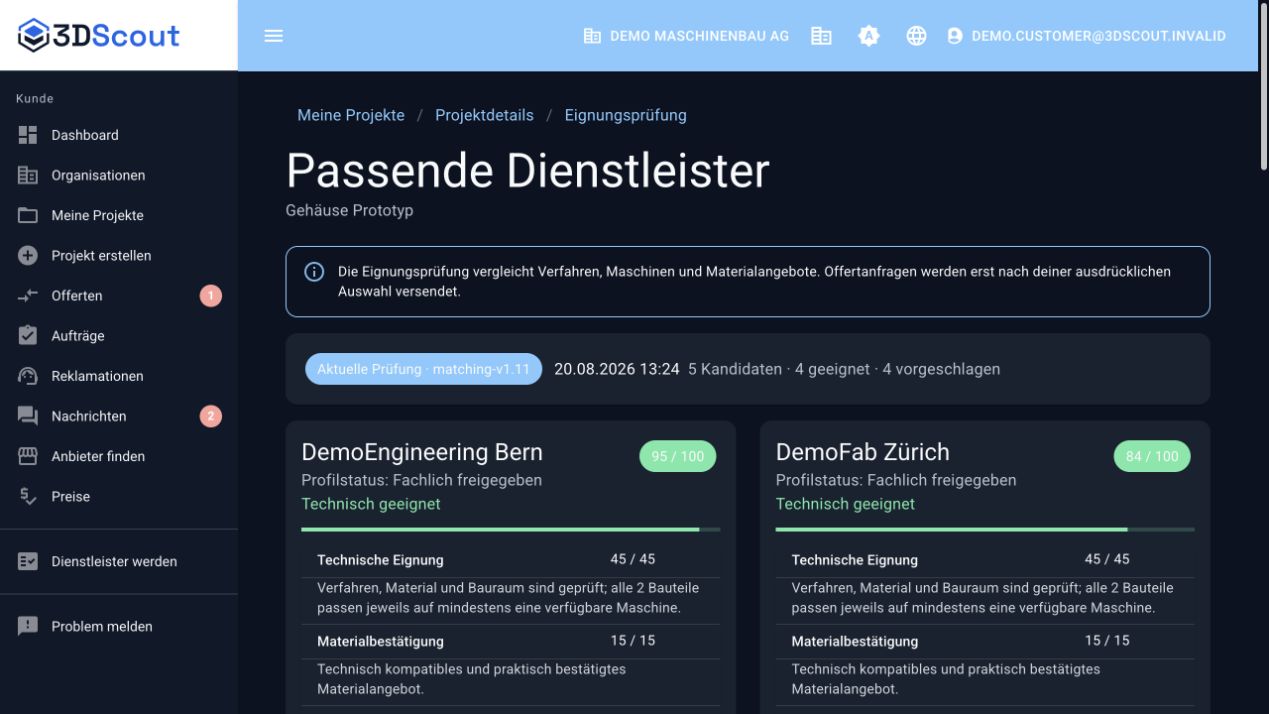Click the DEMO.CUSTOMER@3DSCOUT.INVALID account label
This screenshot has width=1269, height=714.
tap(1099, 36)
